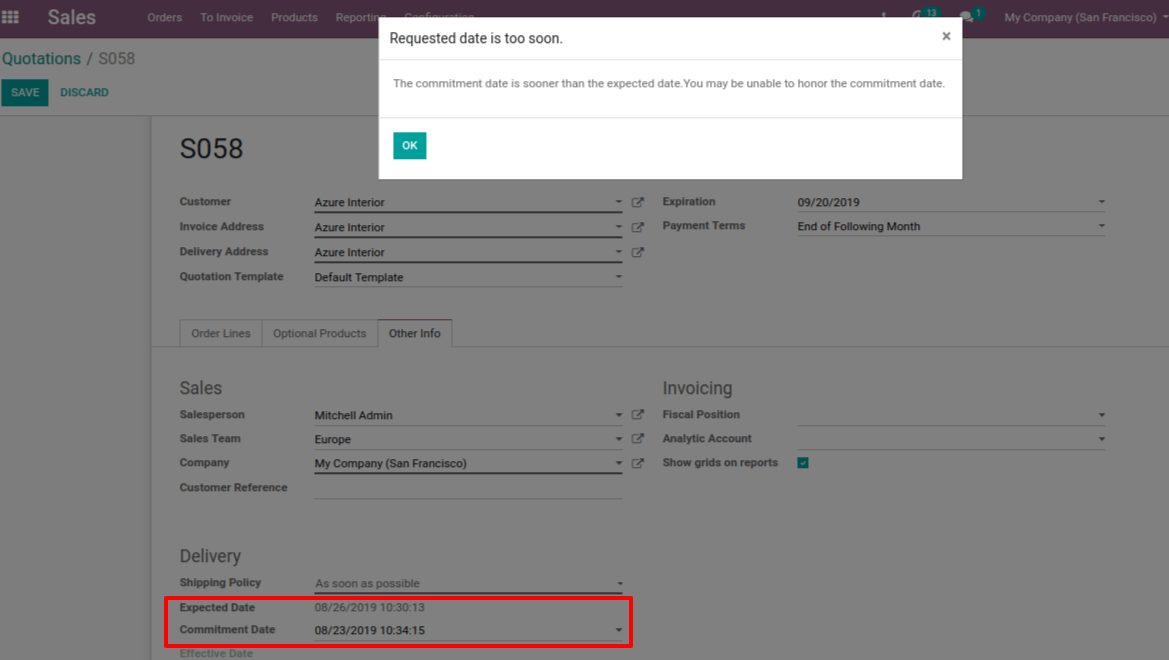Open external link for Salesperson Mitchell Admin
1169x660 pixels.
[x=637, y=415]
